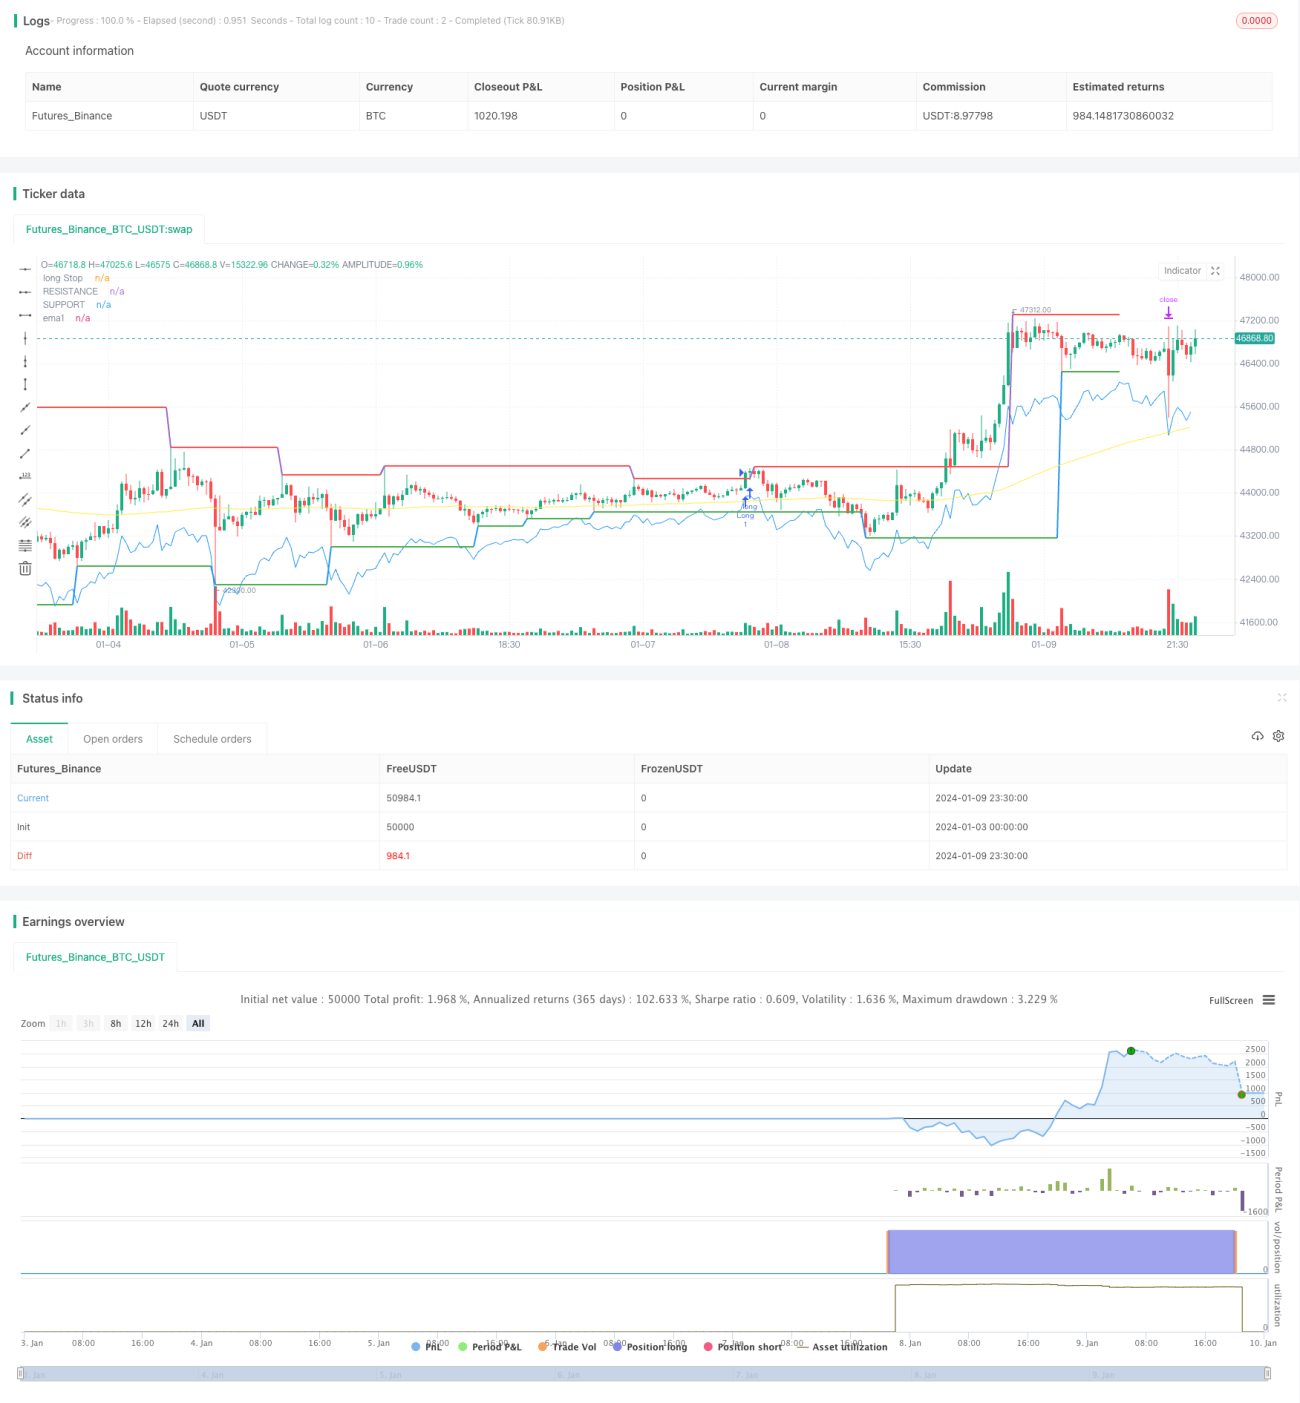Toggle the Position short series legend
The width and height of the screenshot is (1300, 1403).
point(743,1347)
